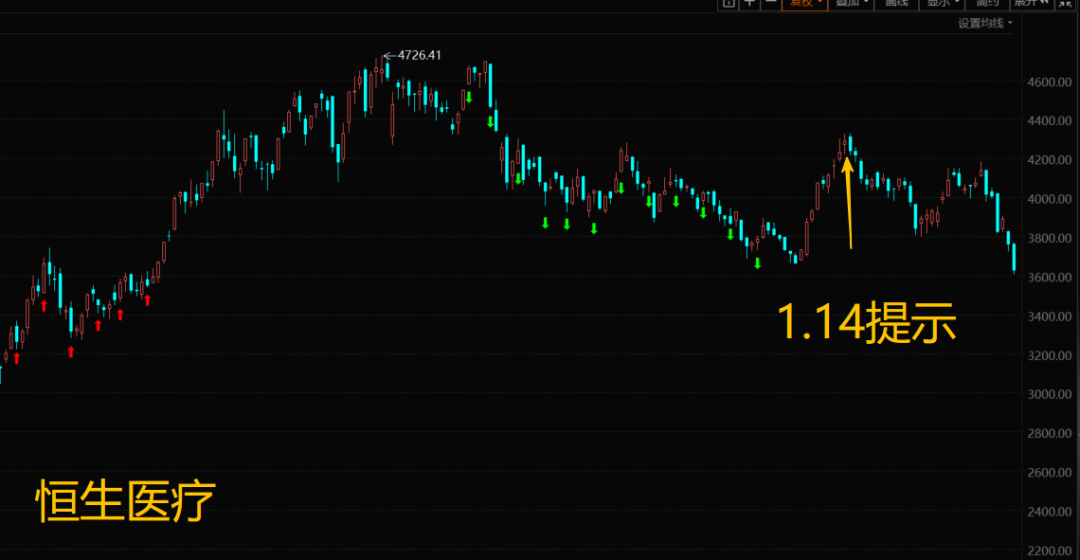Click the 3200.00 price axis label

pyautogui.click(x=1049, y=355)
